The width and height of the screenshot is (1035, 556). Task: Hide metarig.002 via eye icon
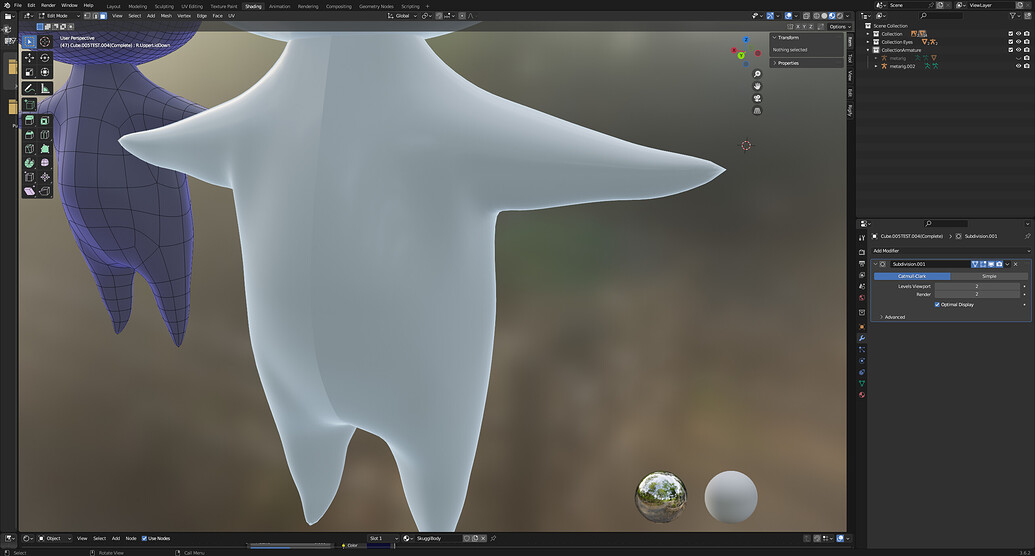tap(1018, 66)
